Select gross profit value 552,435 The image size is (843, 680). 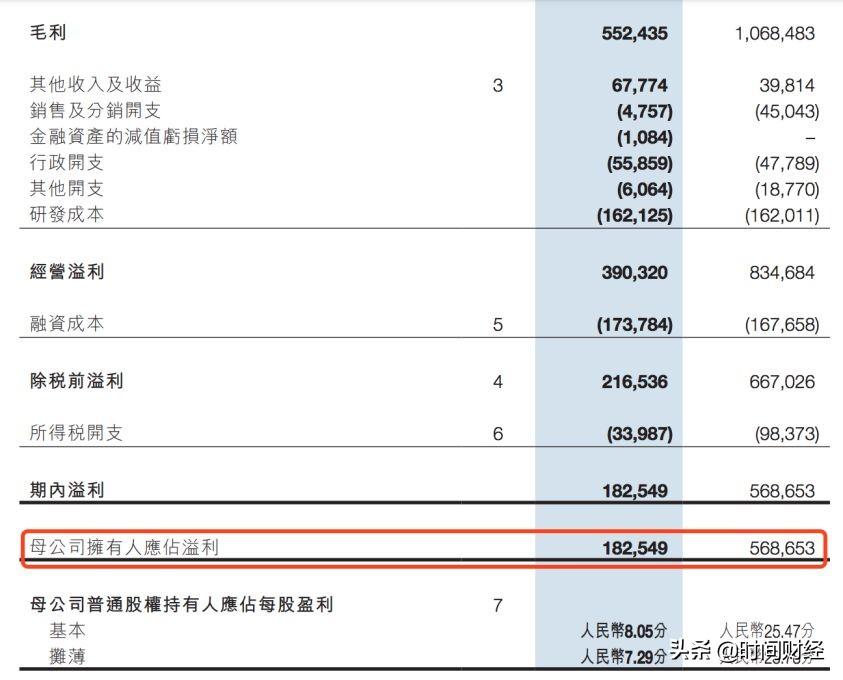click(634, 33)
